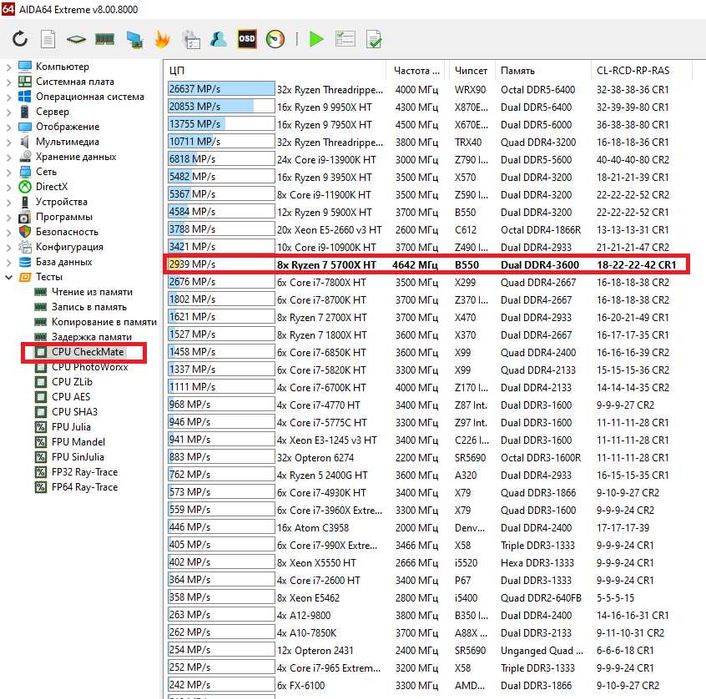Select the 16x Ryzen 9 3950X HT row

tap(426, 177)
